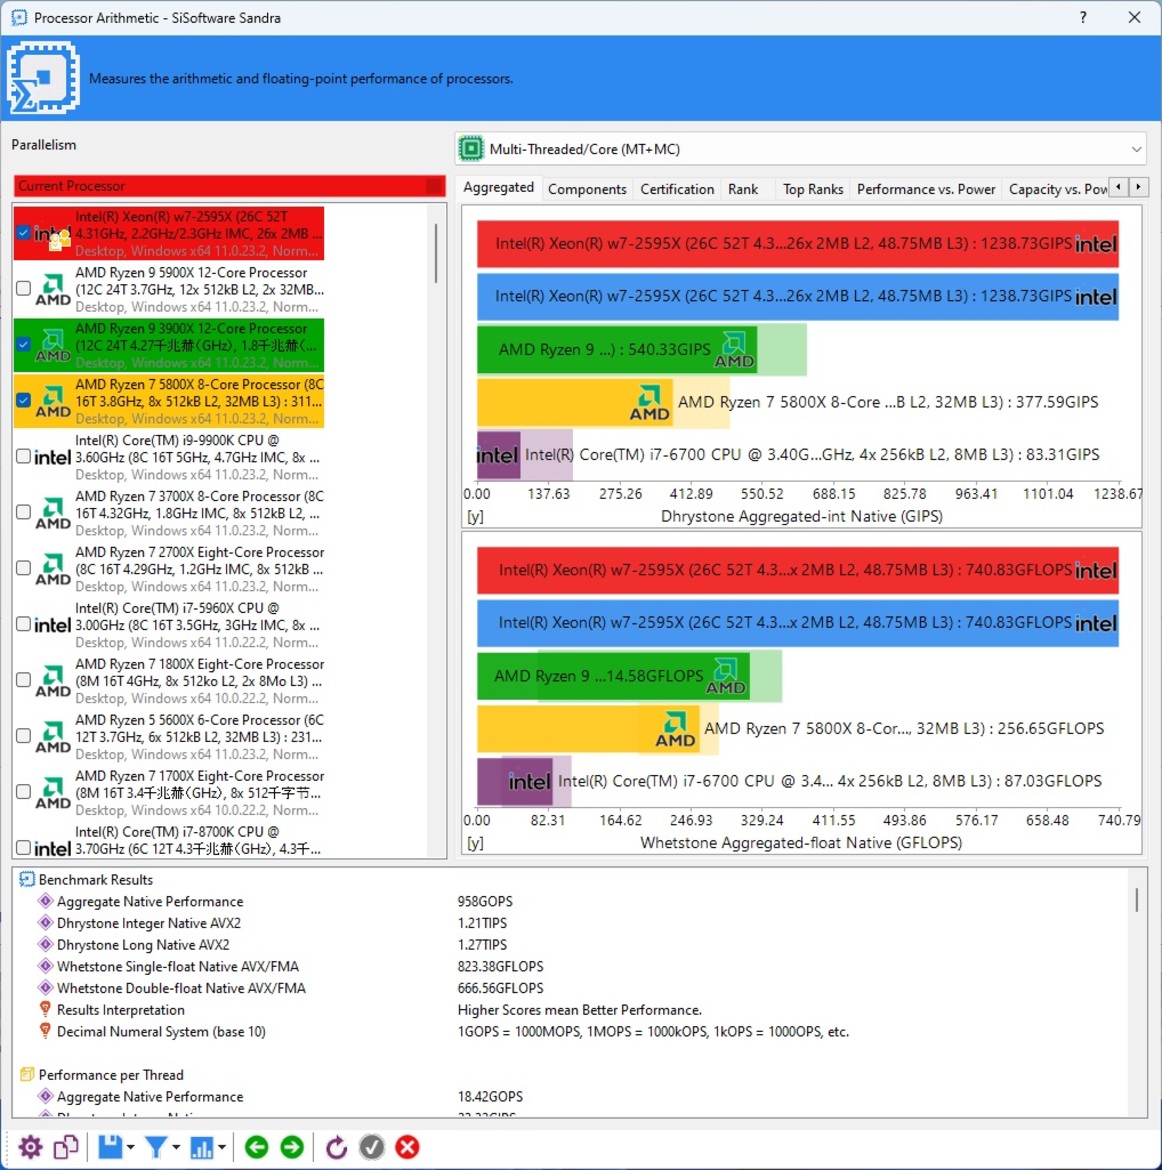Click the question mark help button in the title bar
Screen dimensions: 1162x1170
click(1083, 17)
